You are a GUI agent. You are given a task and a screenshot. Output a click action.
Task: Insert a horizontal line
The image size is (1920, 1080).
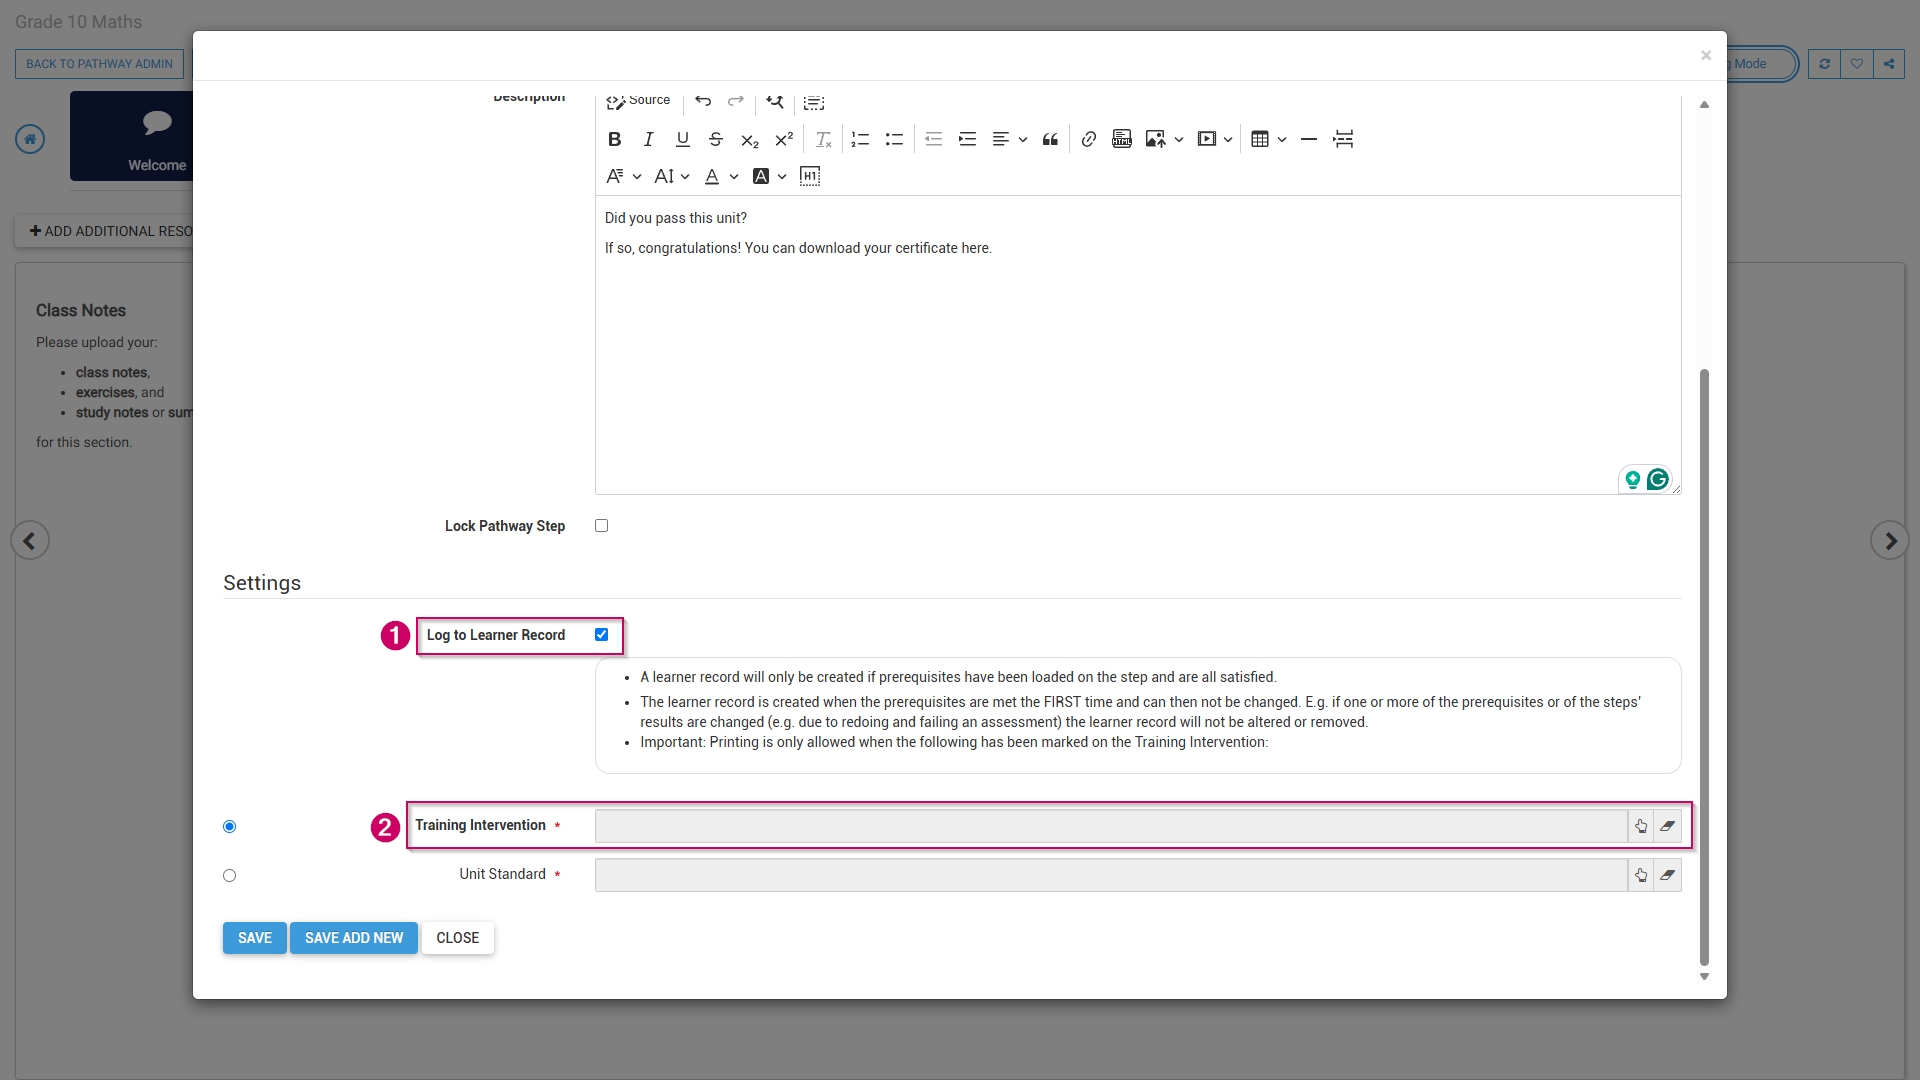point(1309,139)
